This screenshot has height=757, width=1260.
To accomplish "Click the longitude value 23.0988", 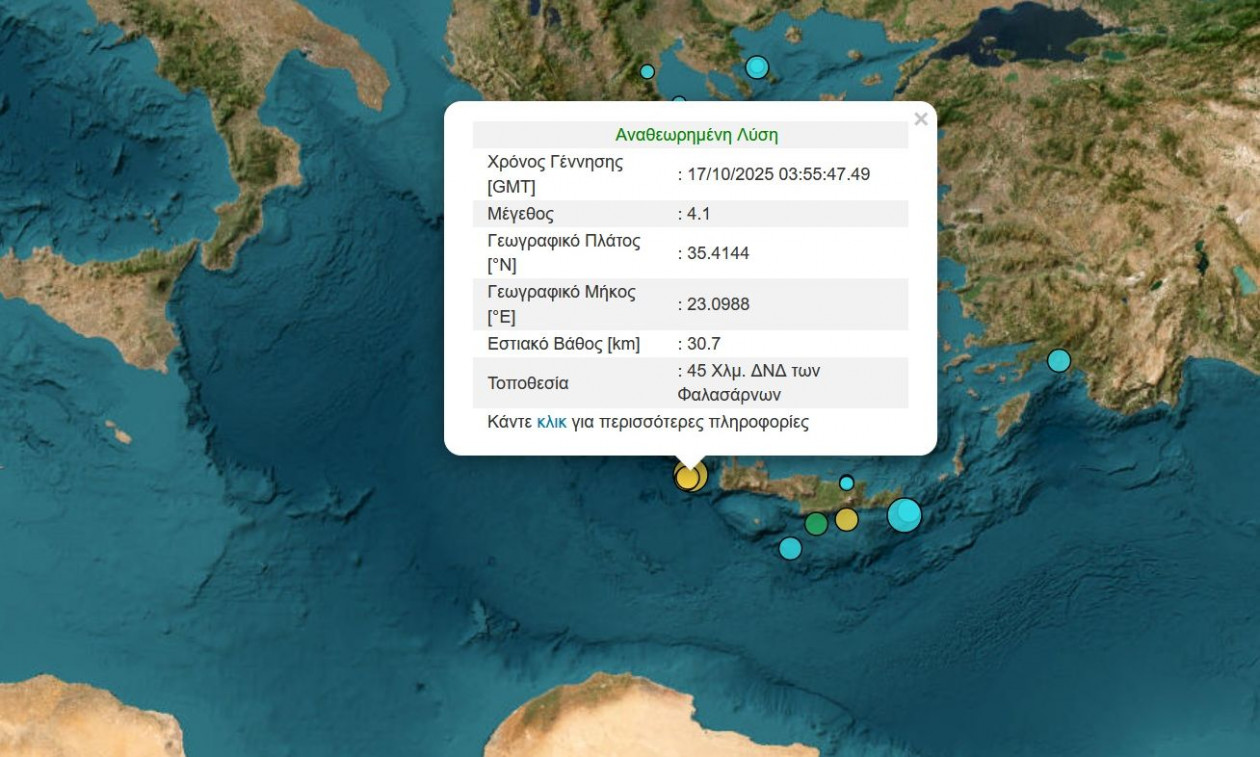I will coord(713,304).
